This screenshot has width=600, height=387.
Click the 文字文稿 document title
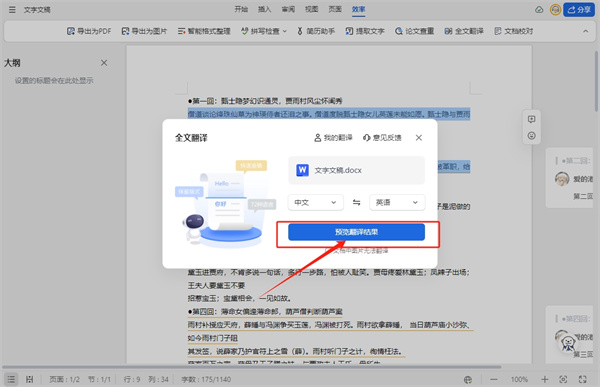[x=37, y=10]
